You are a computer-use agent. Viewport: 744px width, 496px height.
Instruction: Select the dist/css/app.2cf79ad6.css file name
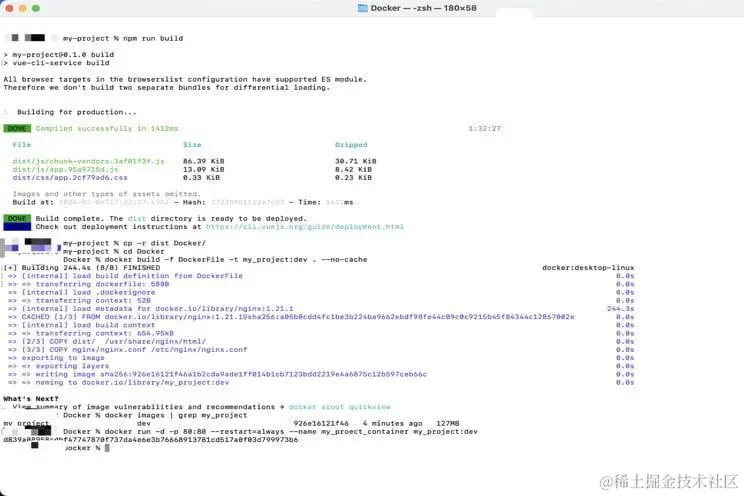pos(70,178)
